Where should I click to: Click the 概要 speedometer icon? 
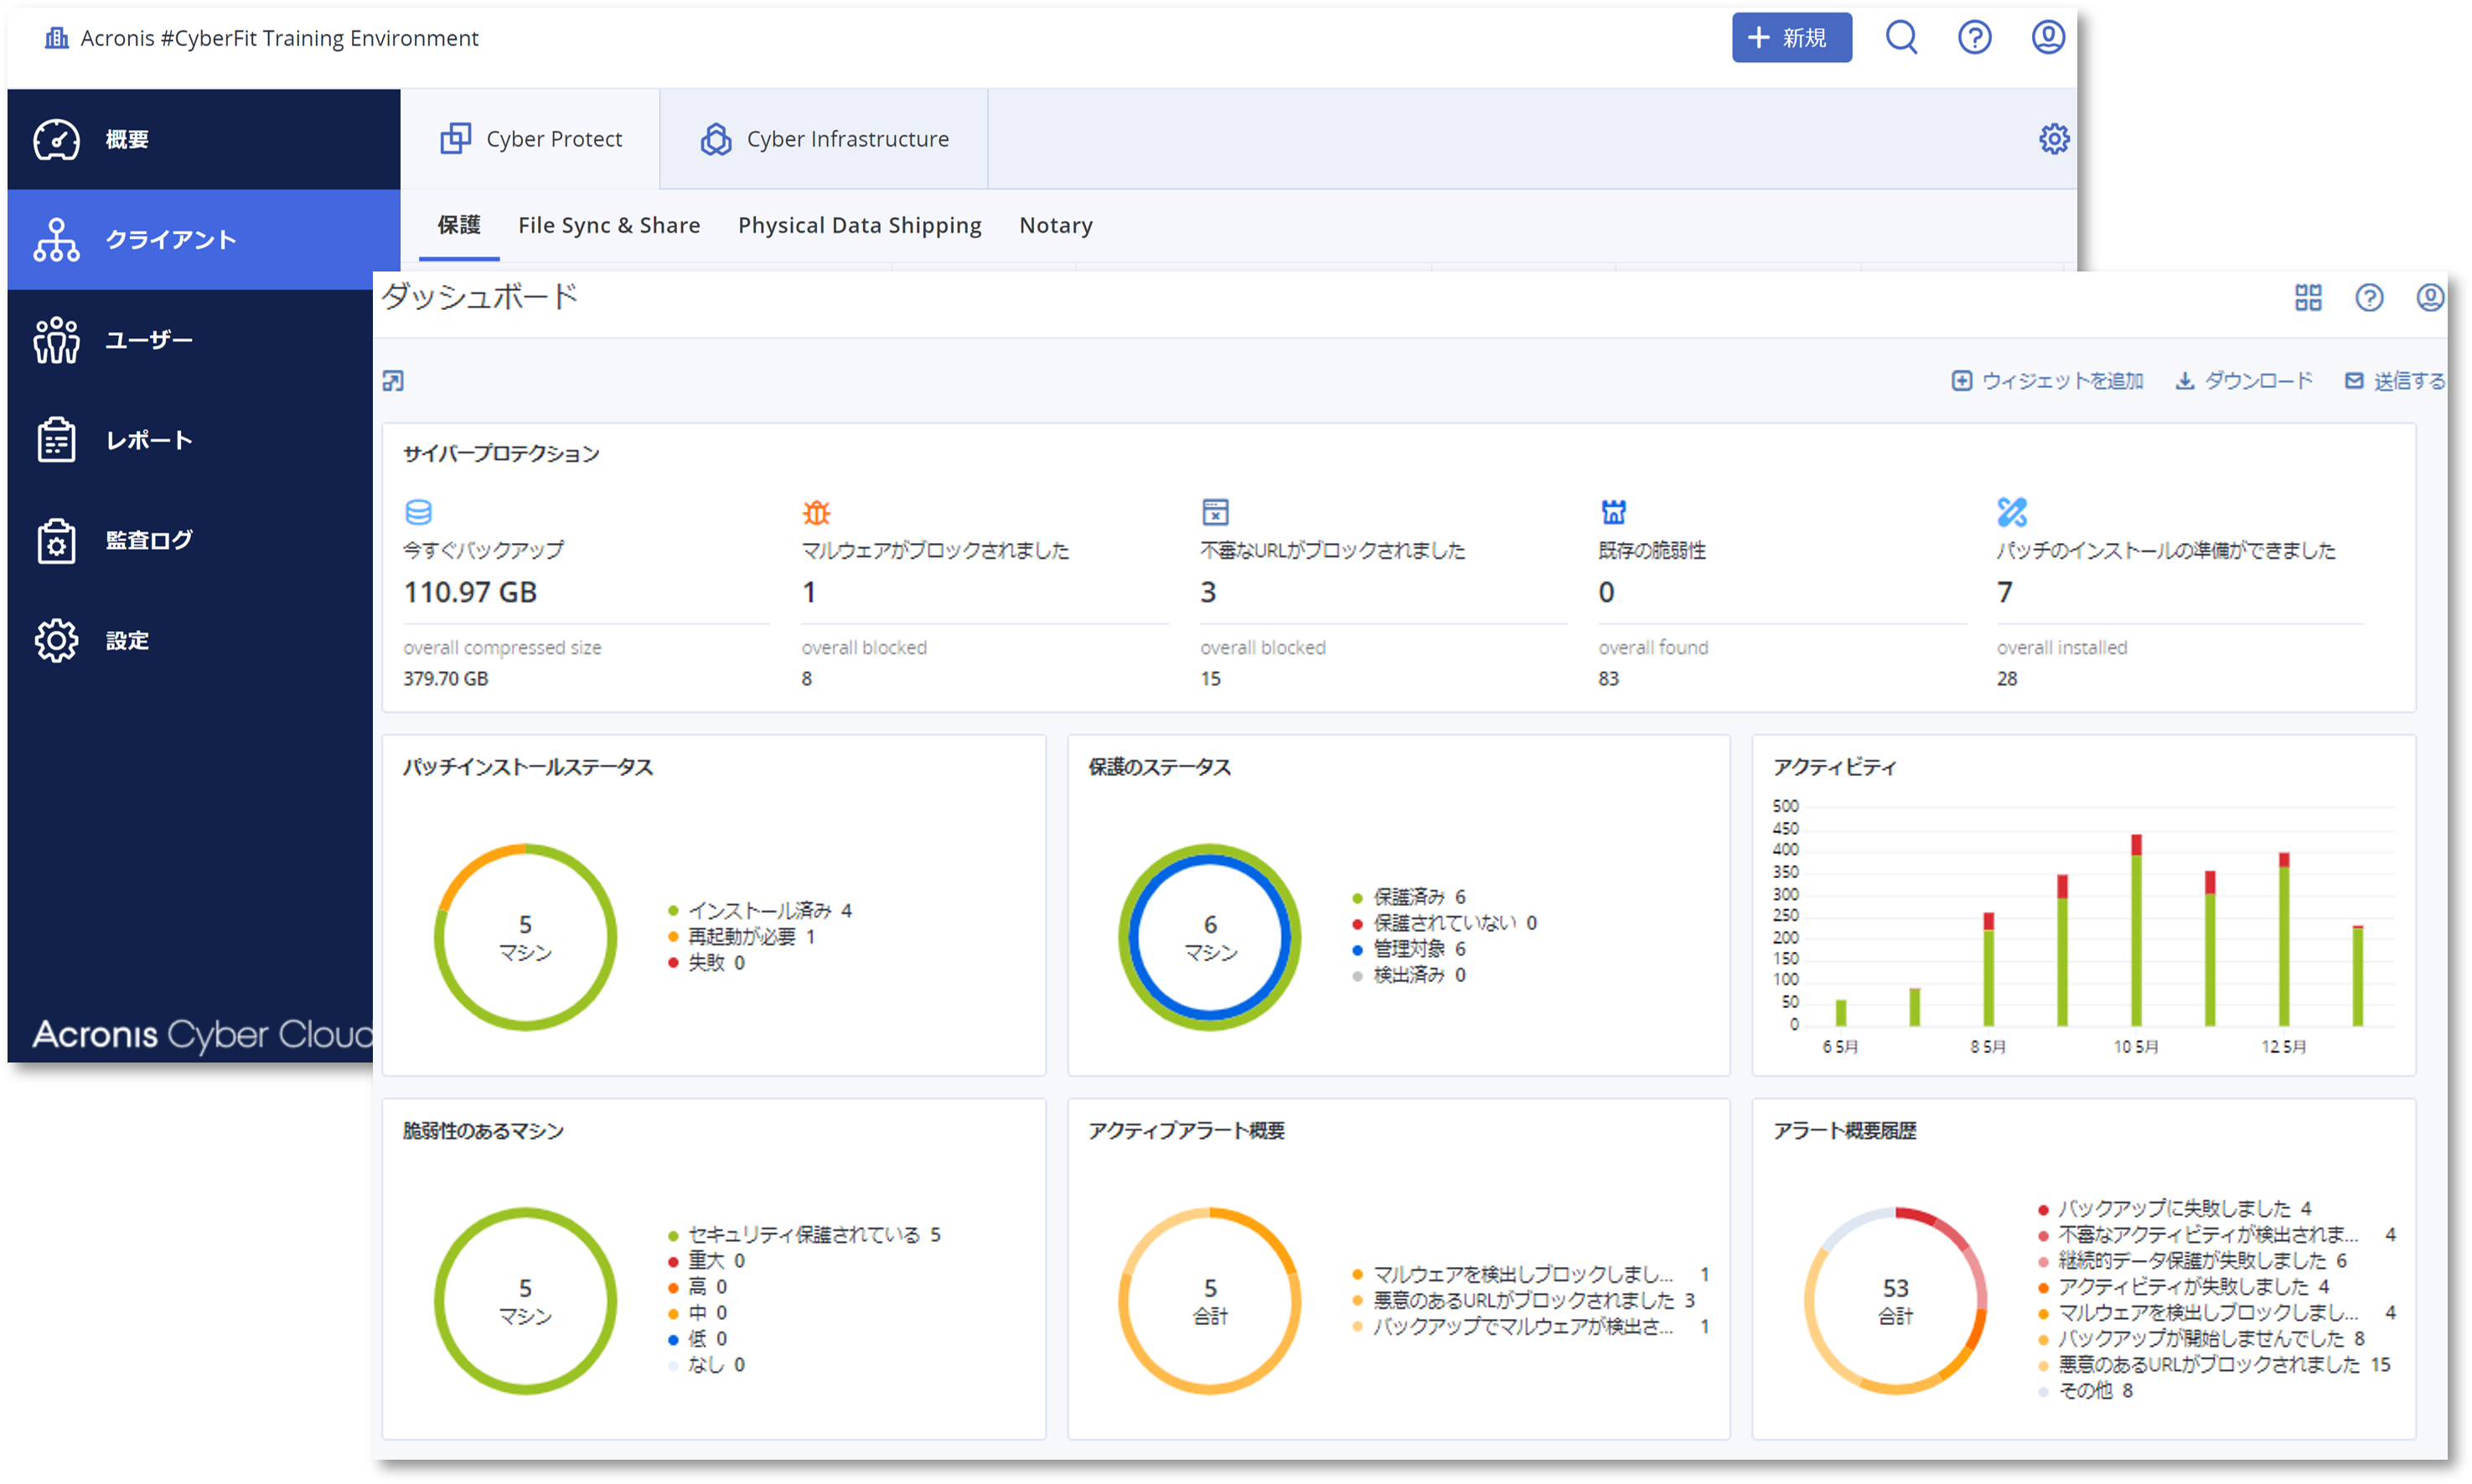tap(56, 140)
